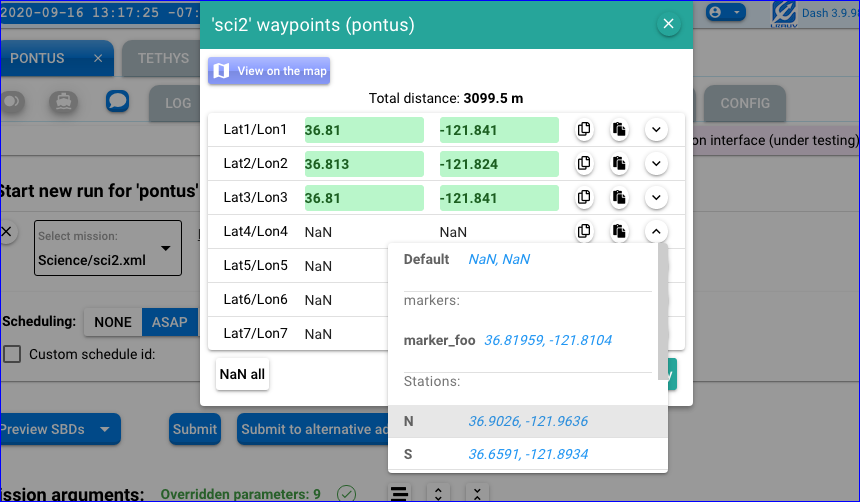
Task: Click the overridden parameters checkmark icon
Action: pyautogui.click(x=346, y=493)
